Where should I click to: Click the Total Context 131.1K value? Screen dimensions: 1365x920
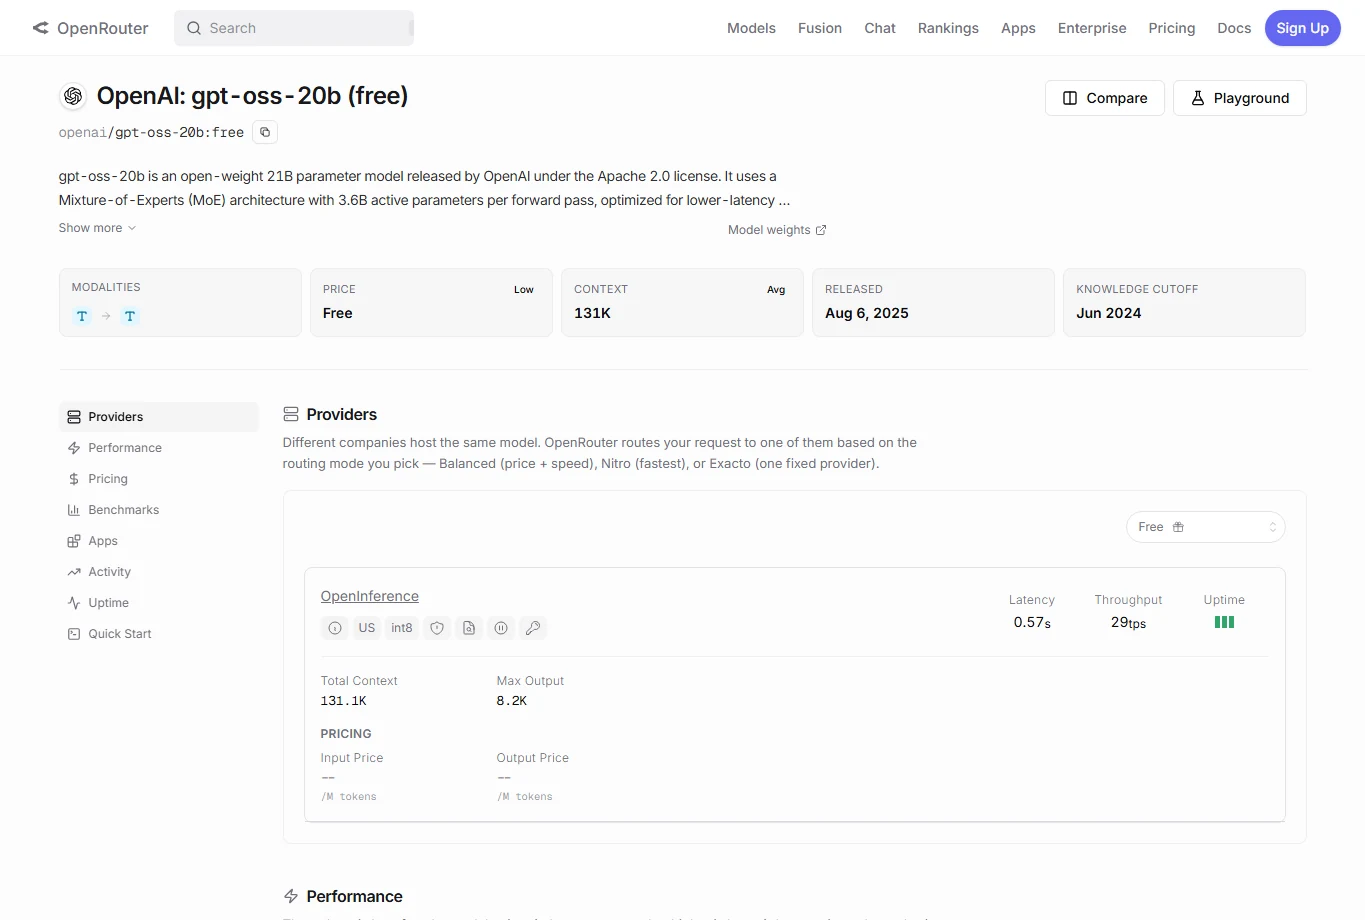(x=343, y=701)
